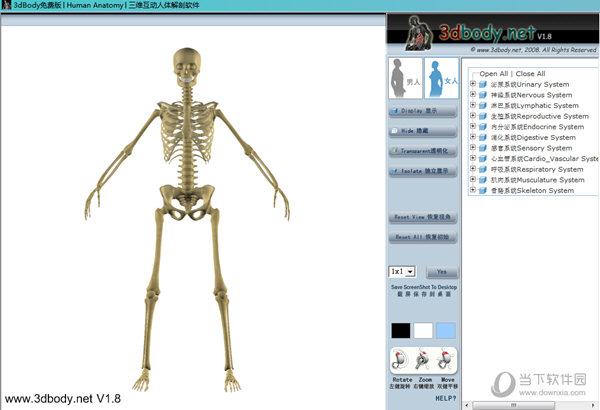Viewport: 600px width, 410px height.
Task: Expand the Musculature System node
Action: pos(473,179)
